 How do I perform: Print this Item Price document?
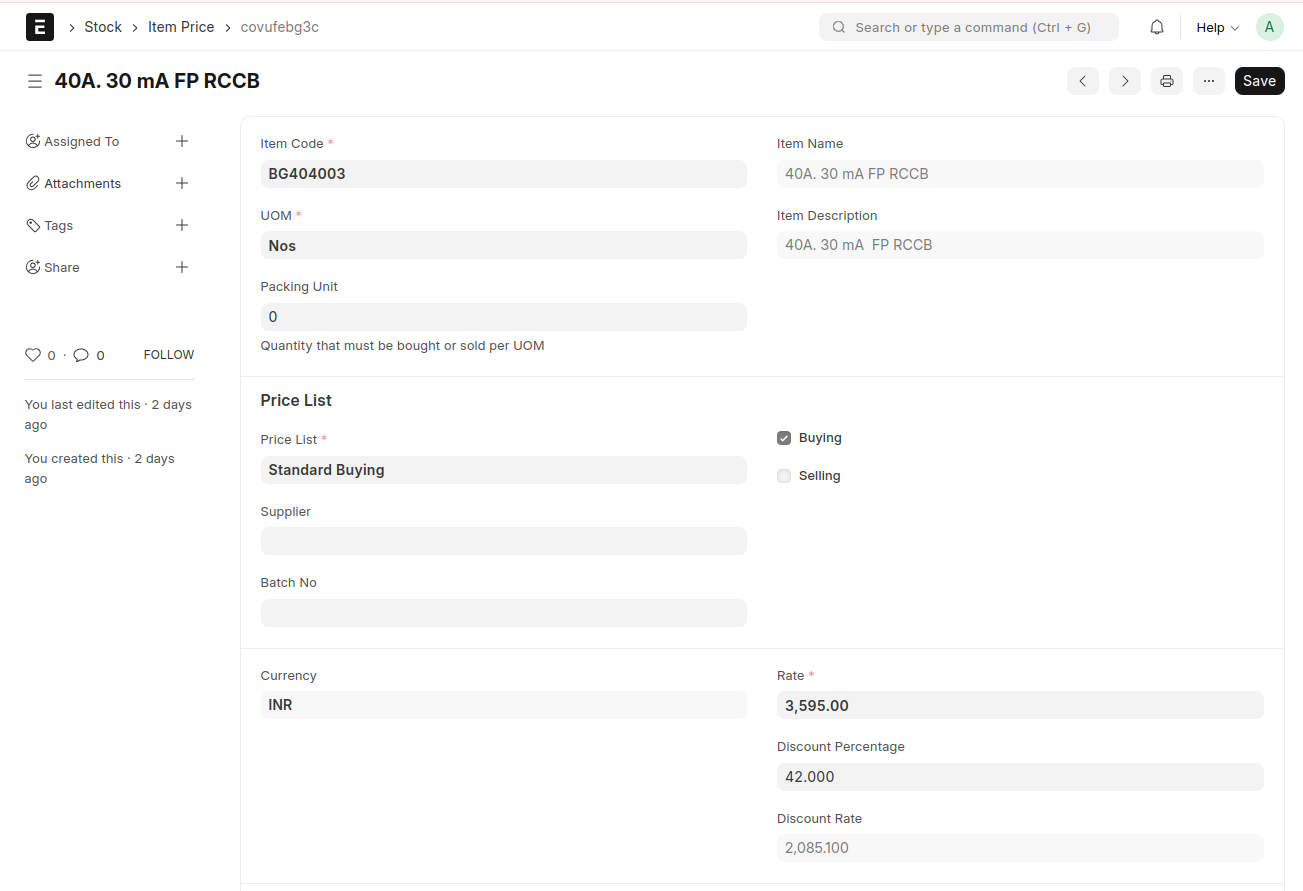tap(1166, 81)
